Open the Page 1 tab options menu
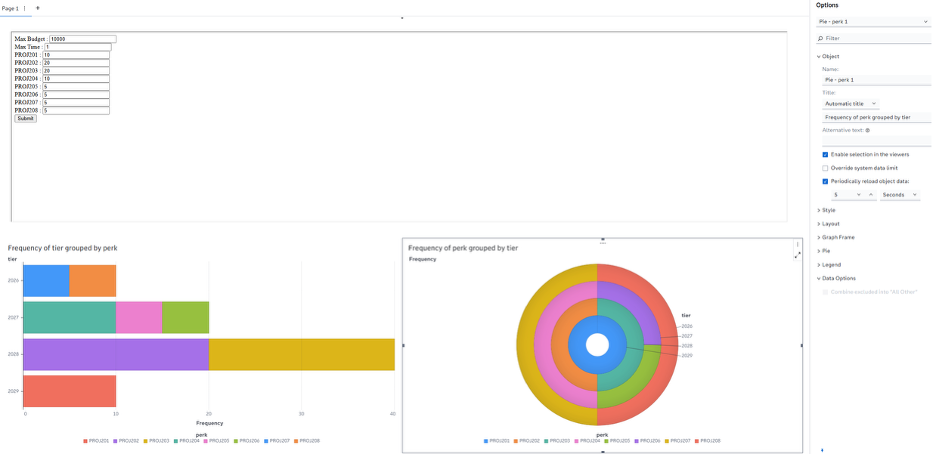 click(x=25, y=8)
